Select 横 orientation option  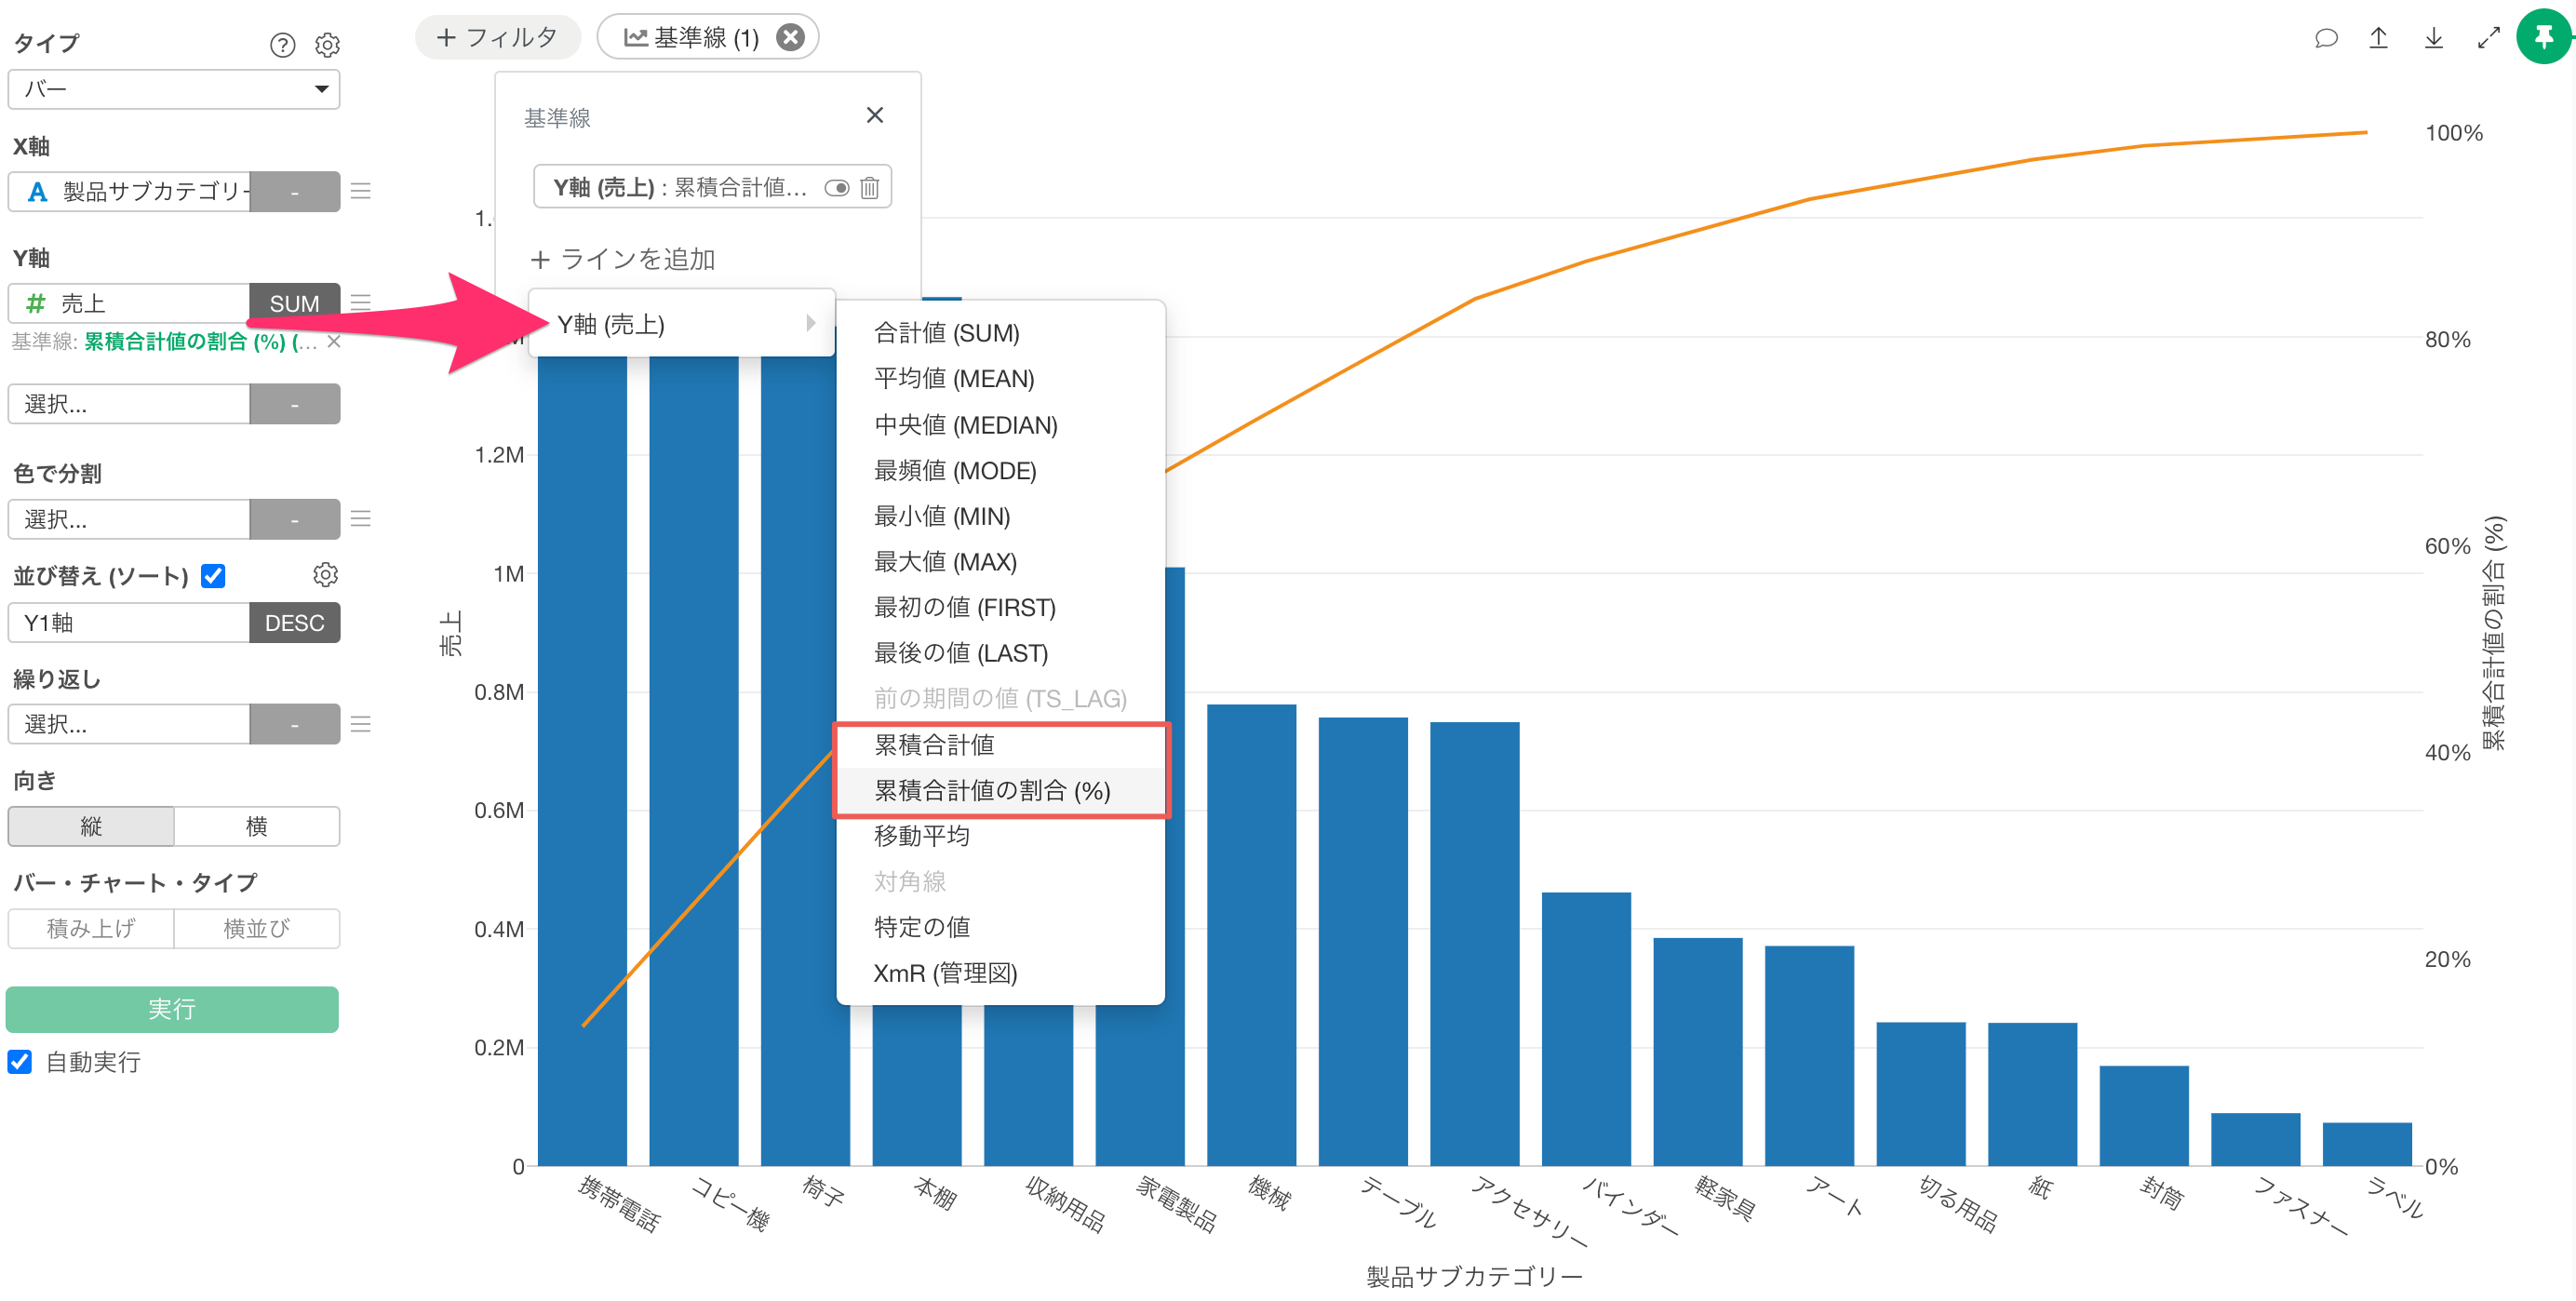click(256, 825)
